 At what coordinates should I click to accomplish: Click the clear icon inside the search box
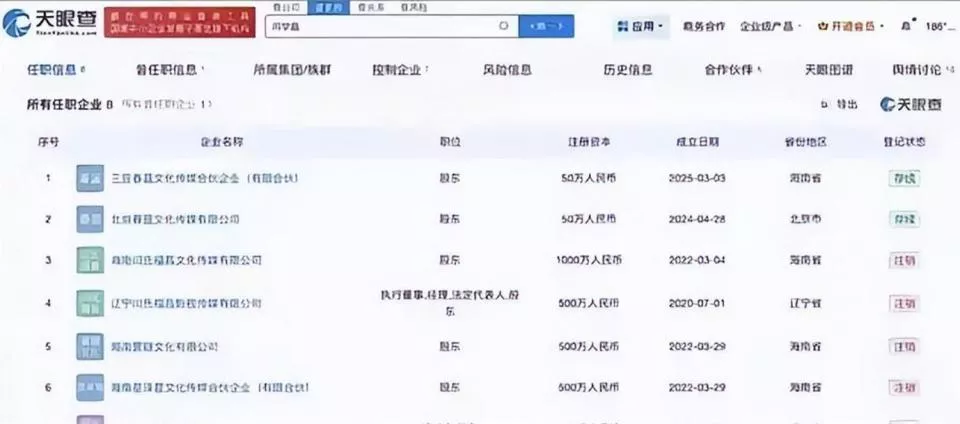503,26
